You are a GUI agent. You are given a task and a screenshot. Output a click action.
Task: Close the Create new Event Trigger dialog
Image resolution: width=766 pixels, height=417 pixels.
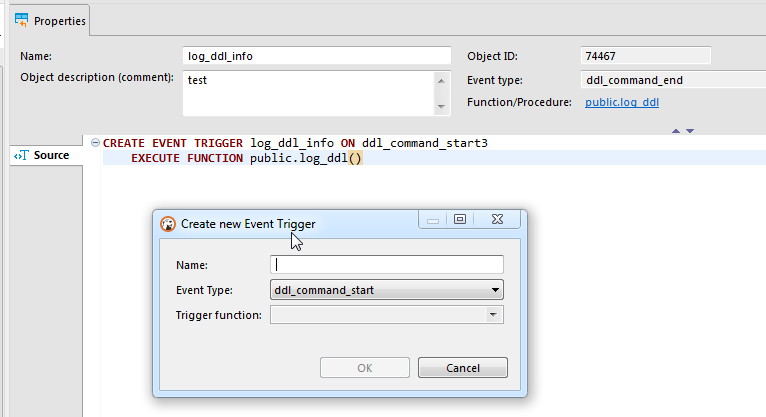point(497,220)
